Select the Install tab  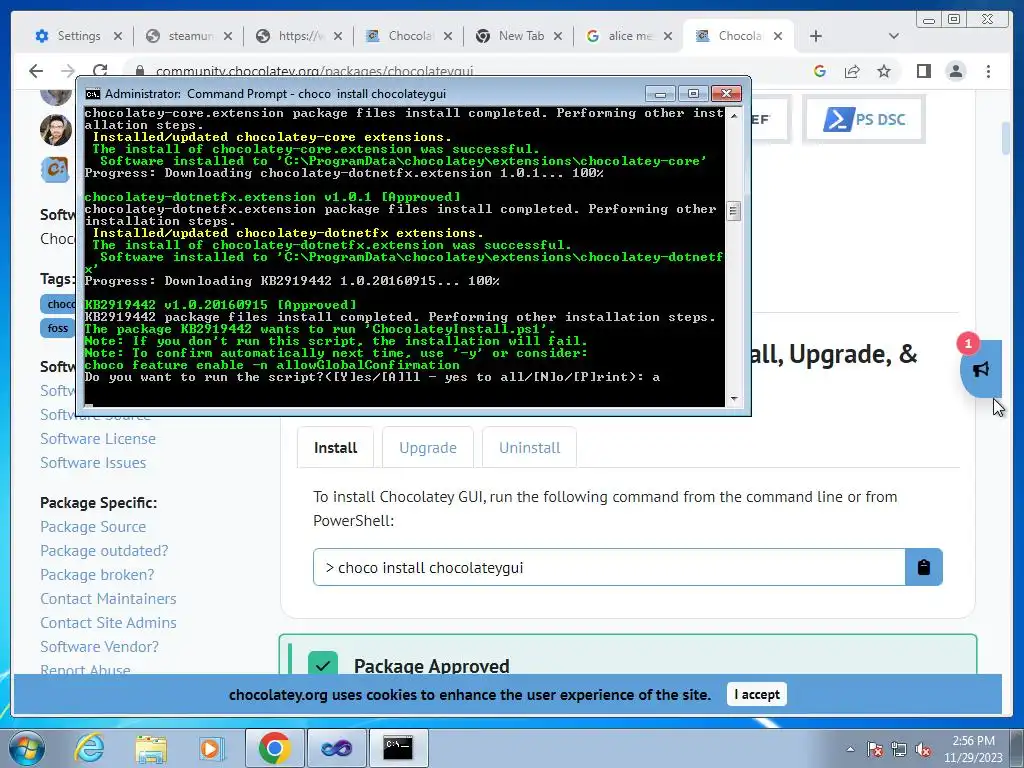[x=336, y=448]
